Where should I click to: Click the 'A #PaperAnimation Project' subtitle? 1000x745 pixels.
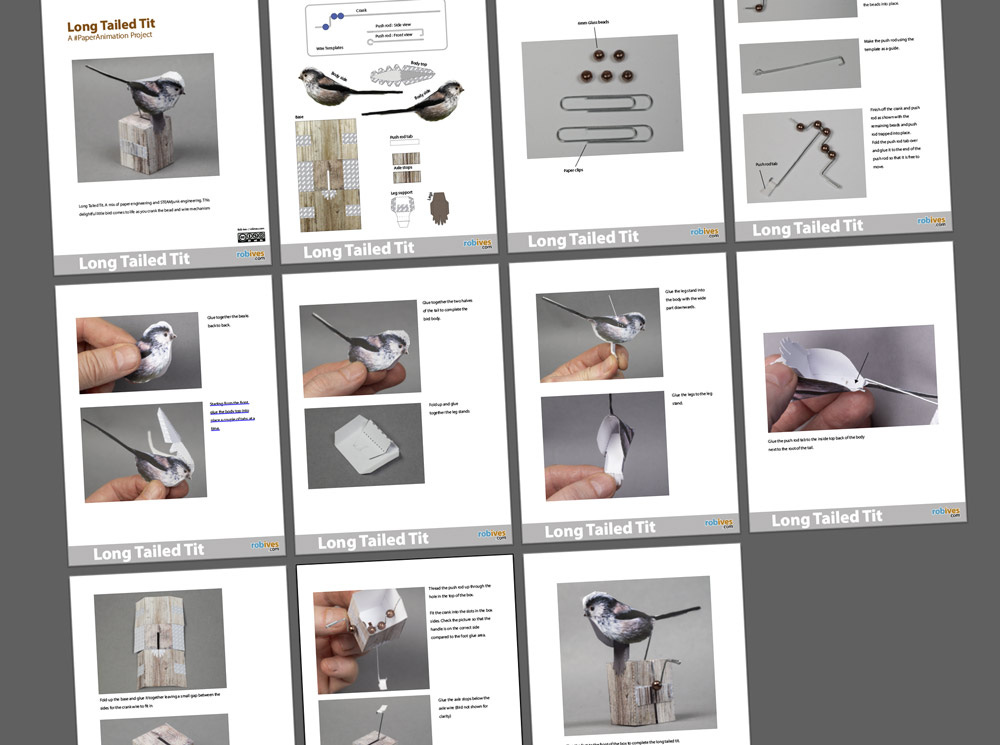[110, 36]
